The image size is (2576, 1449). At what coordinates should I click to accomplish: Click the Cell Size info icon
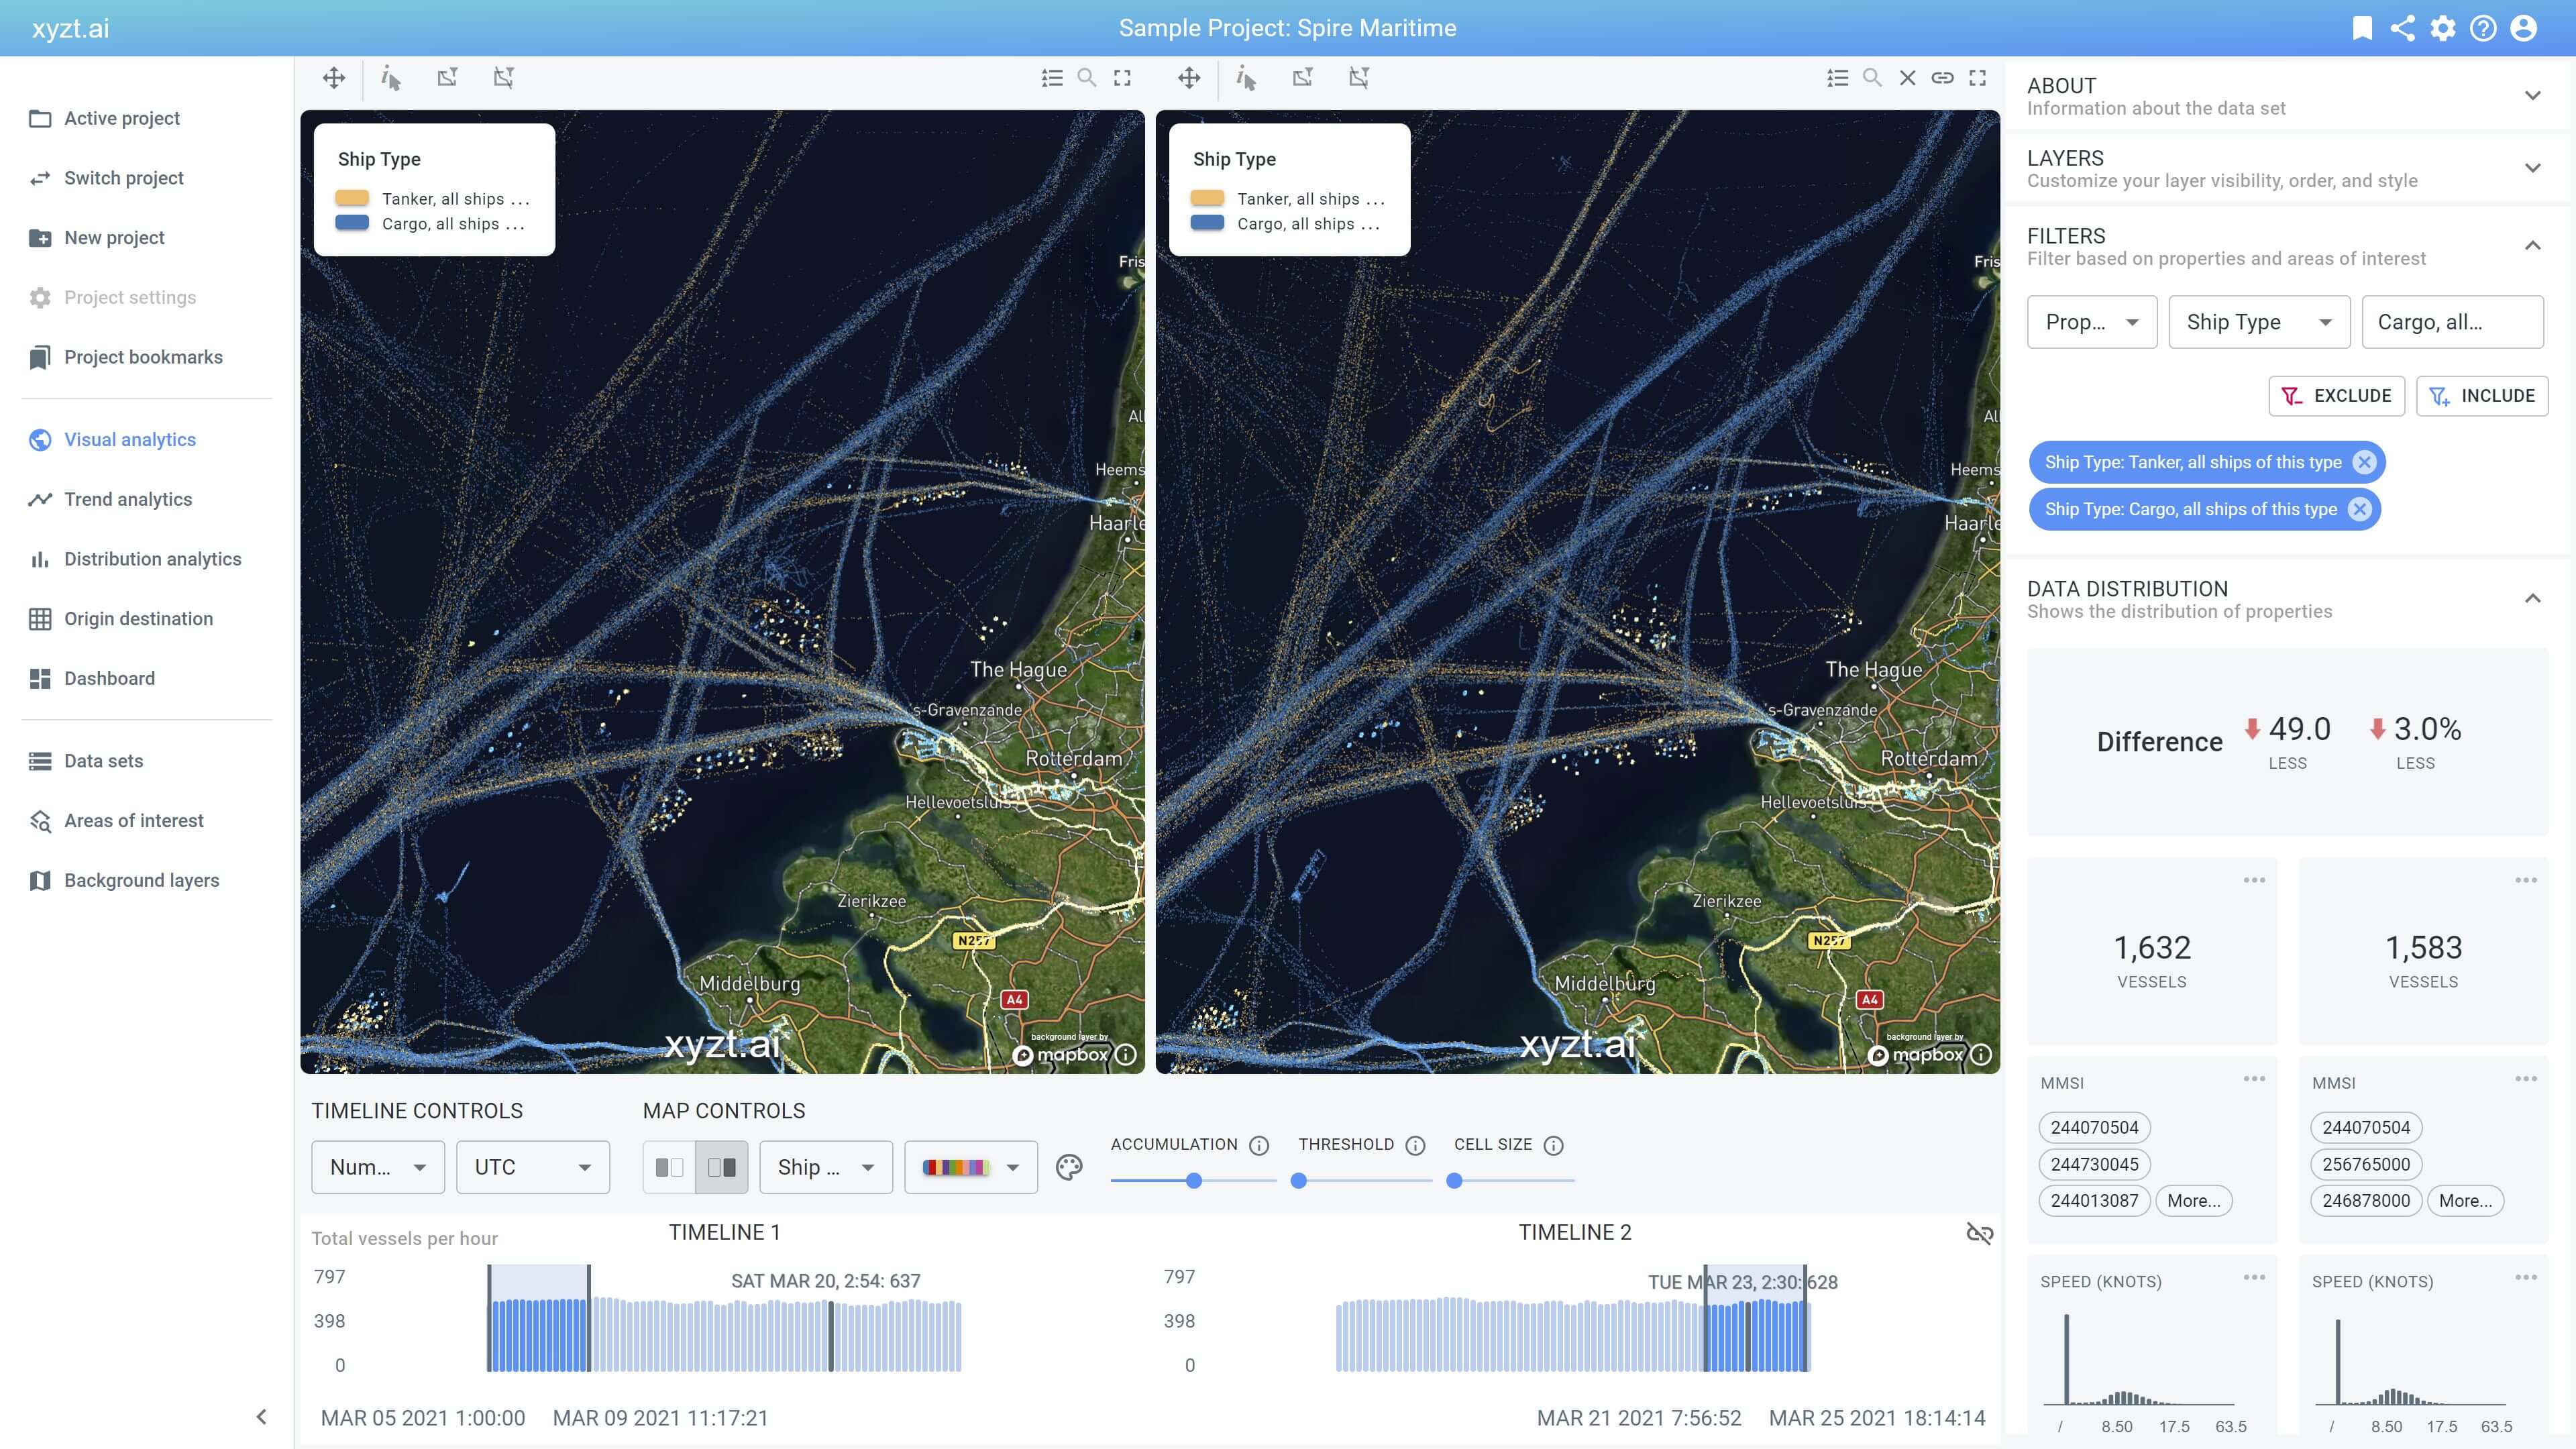1553,1145
